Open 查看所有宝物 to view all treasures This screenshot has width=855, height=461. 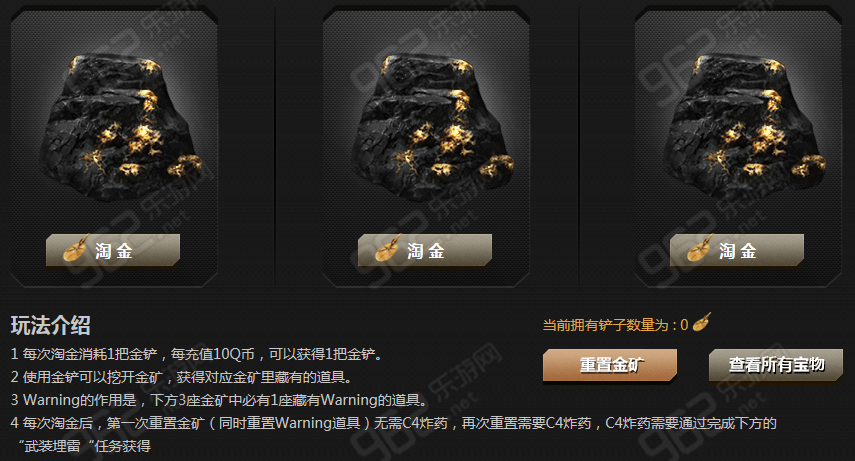pyautogui.click(x=776, y=365)
